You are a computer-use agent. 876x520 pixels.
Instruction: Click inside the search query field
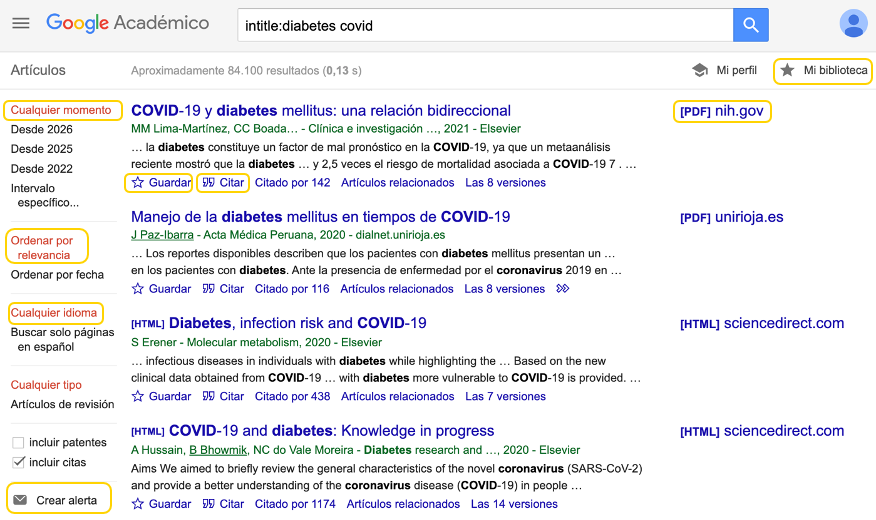tap(480, 25)
